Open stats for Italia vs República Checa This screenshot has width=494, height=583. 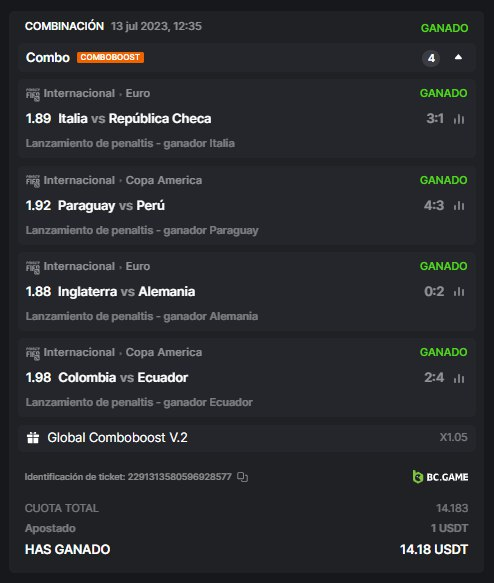pyautogui.click(x=459, y=119)
